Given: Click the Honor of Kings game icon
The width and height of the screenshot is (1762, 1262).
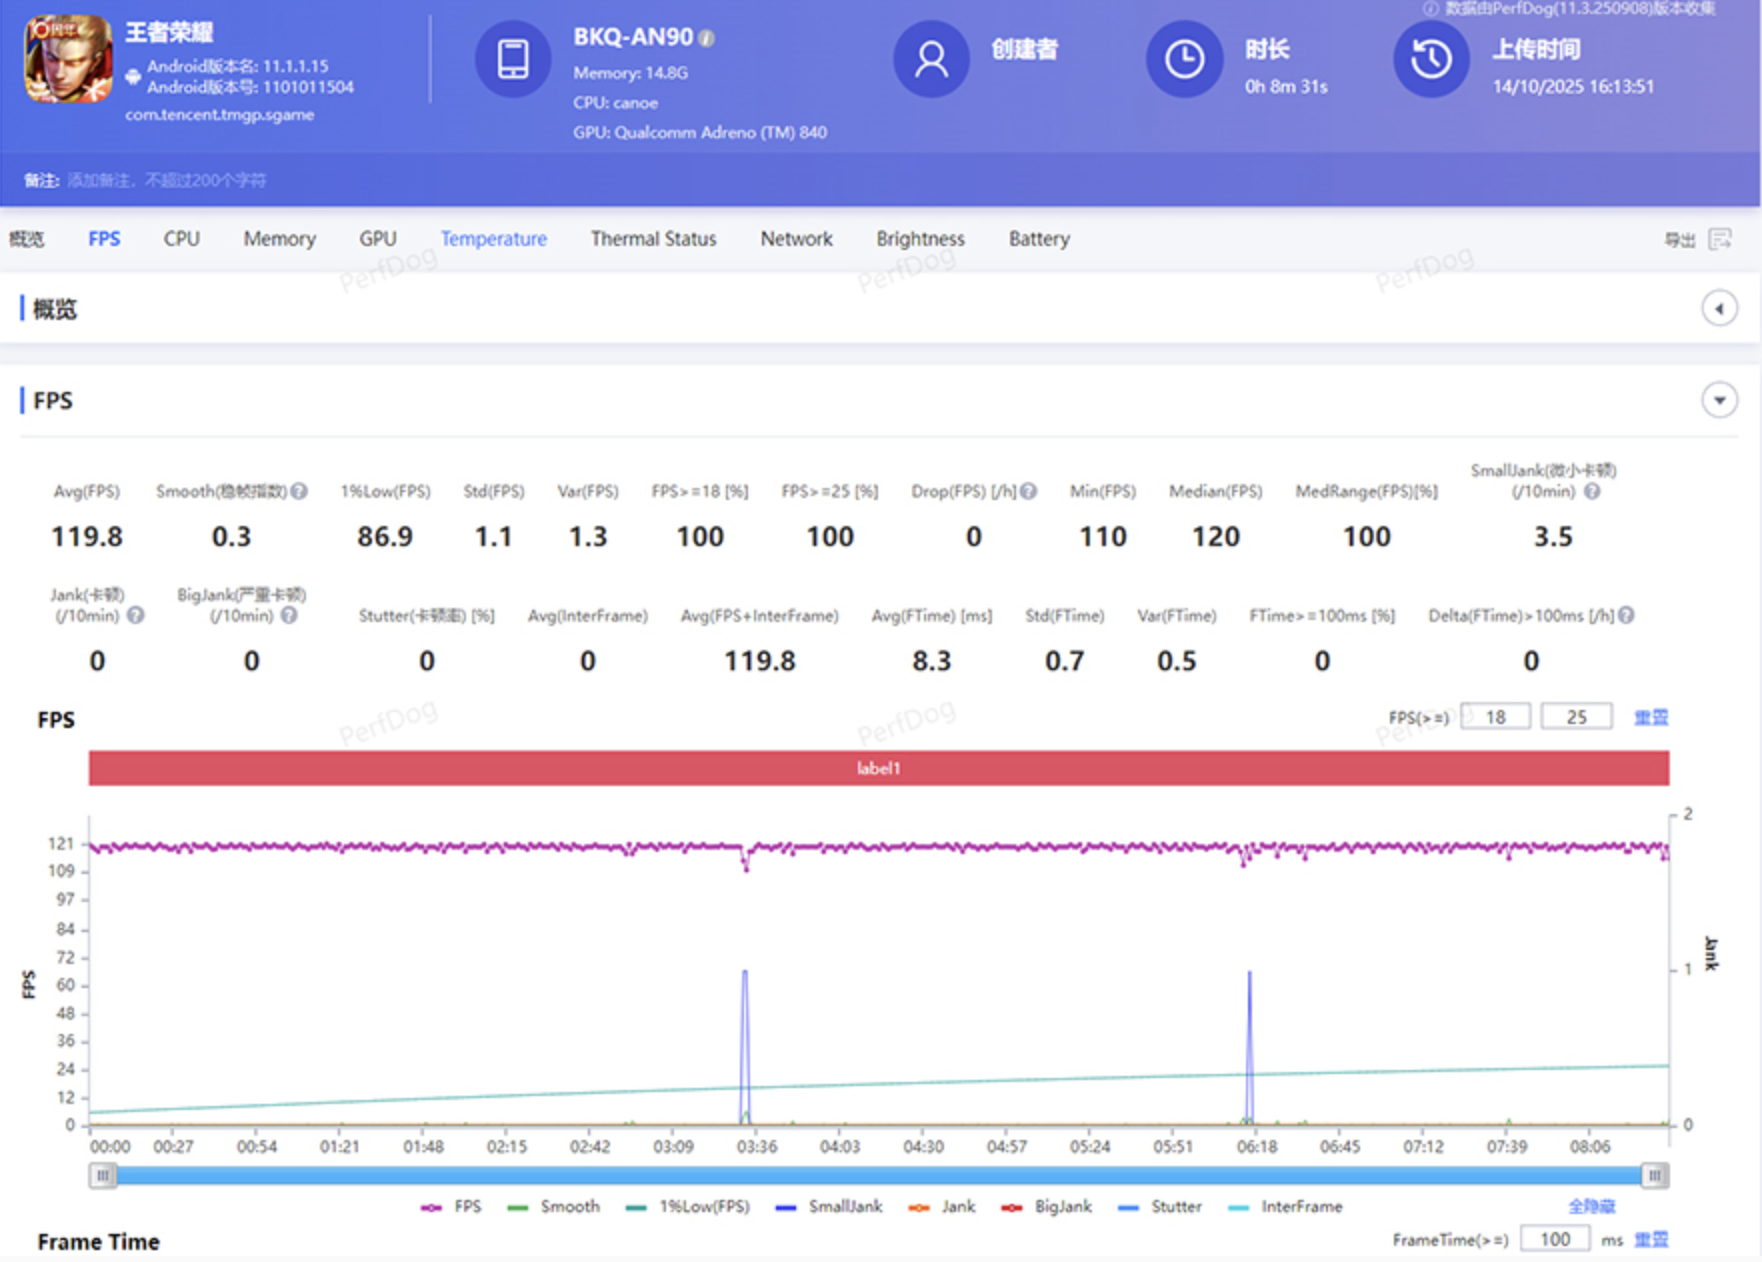Looking at the screenshot, I should click(x=68, y=59).
